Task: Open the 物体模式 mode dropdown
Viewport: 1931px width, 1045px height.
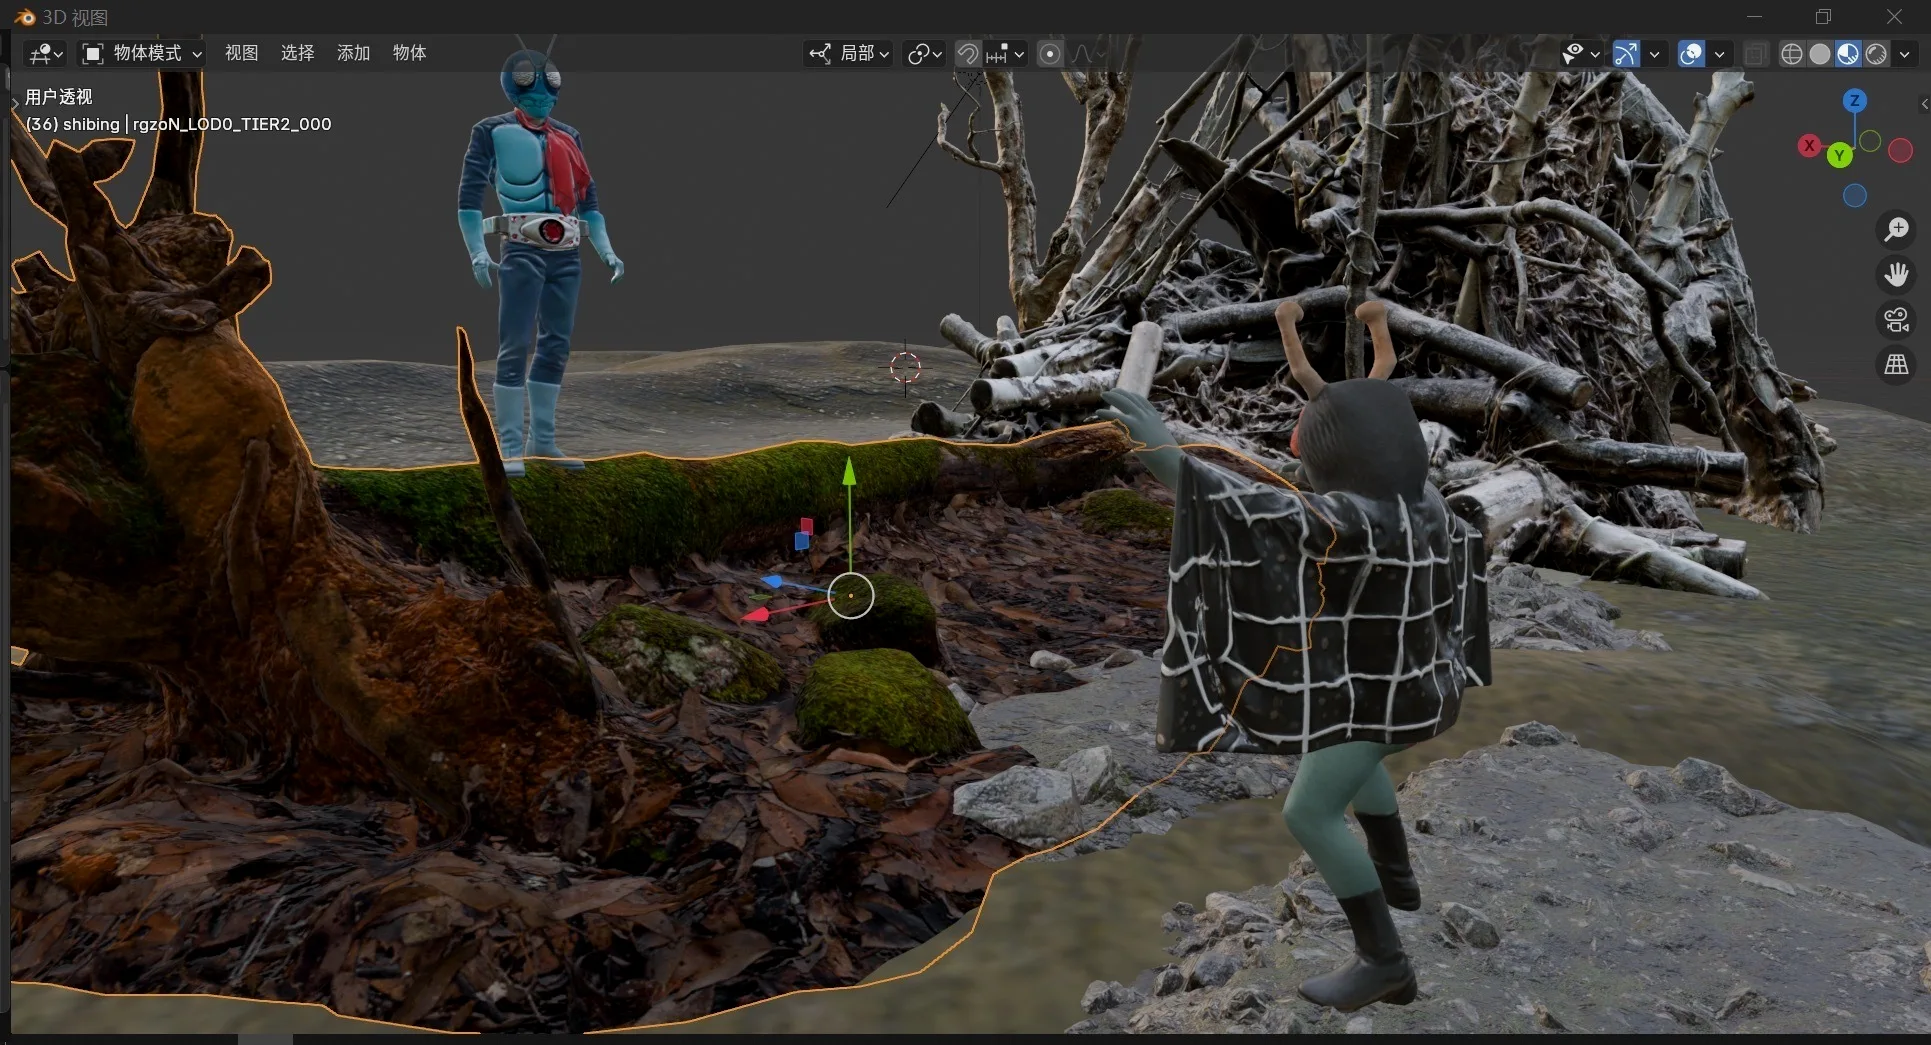Action: (143, 54)
